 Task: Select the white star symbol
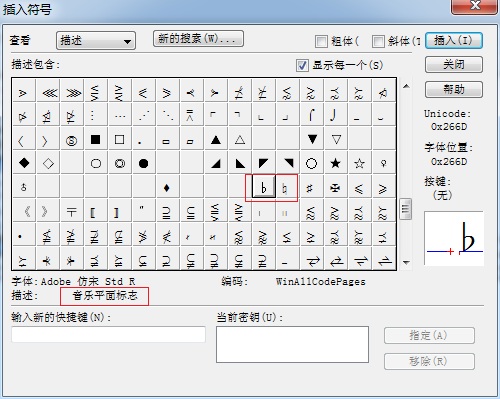pos(360,163)
